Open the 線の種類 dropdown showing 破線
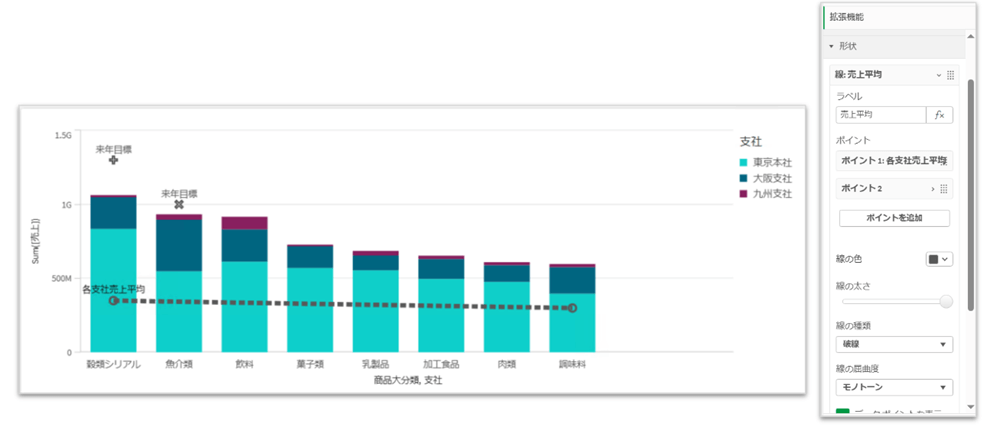This screenshot has width=1000, height=427. tap(894, 345)
